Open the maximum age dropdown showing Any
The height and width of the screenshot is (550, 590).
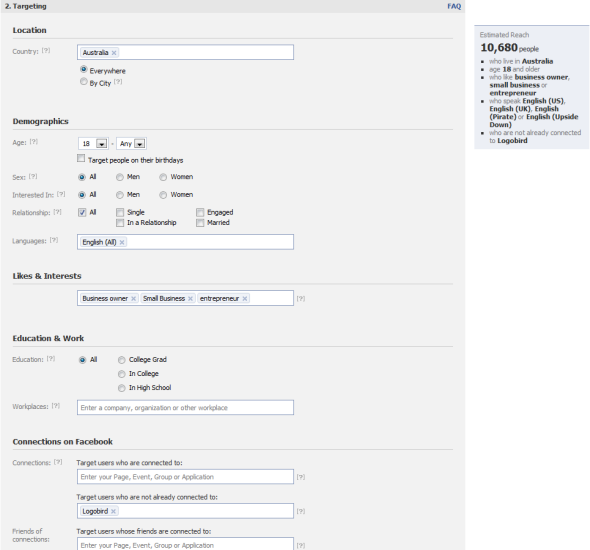(131, 144)
